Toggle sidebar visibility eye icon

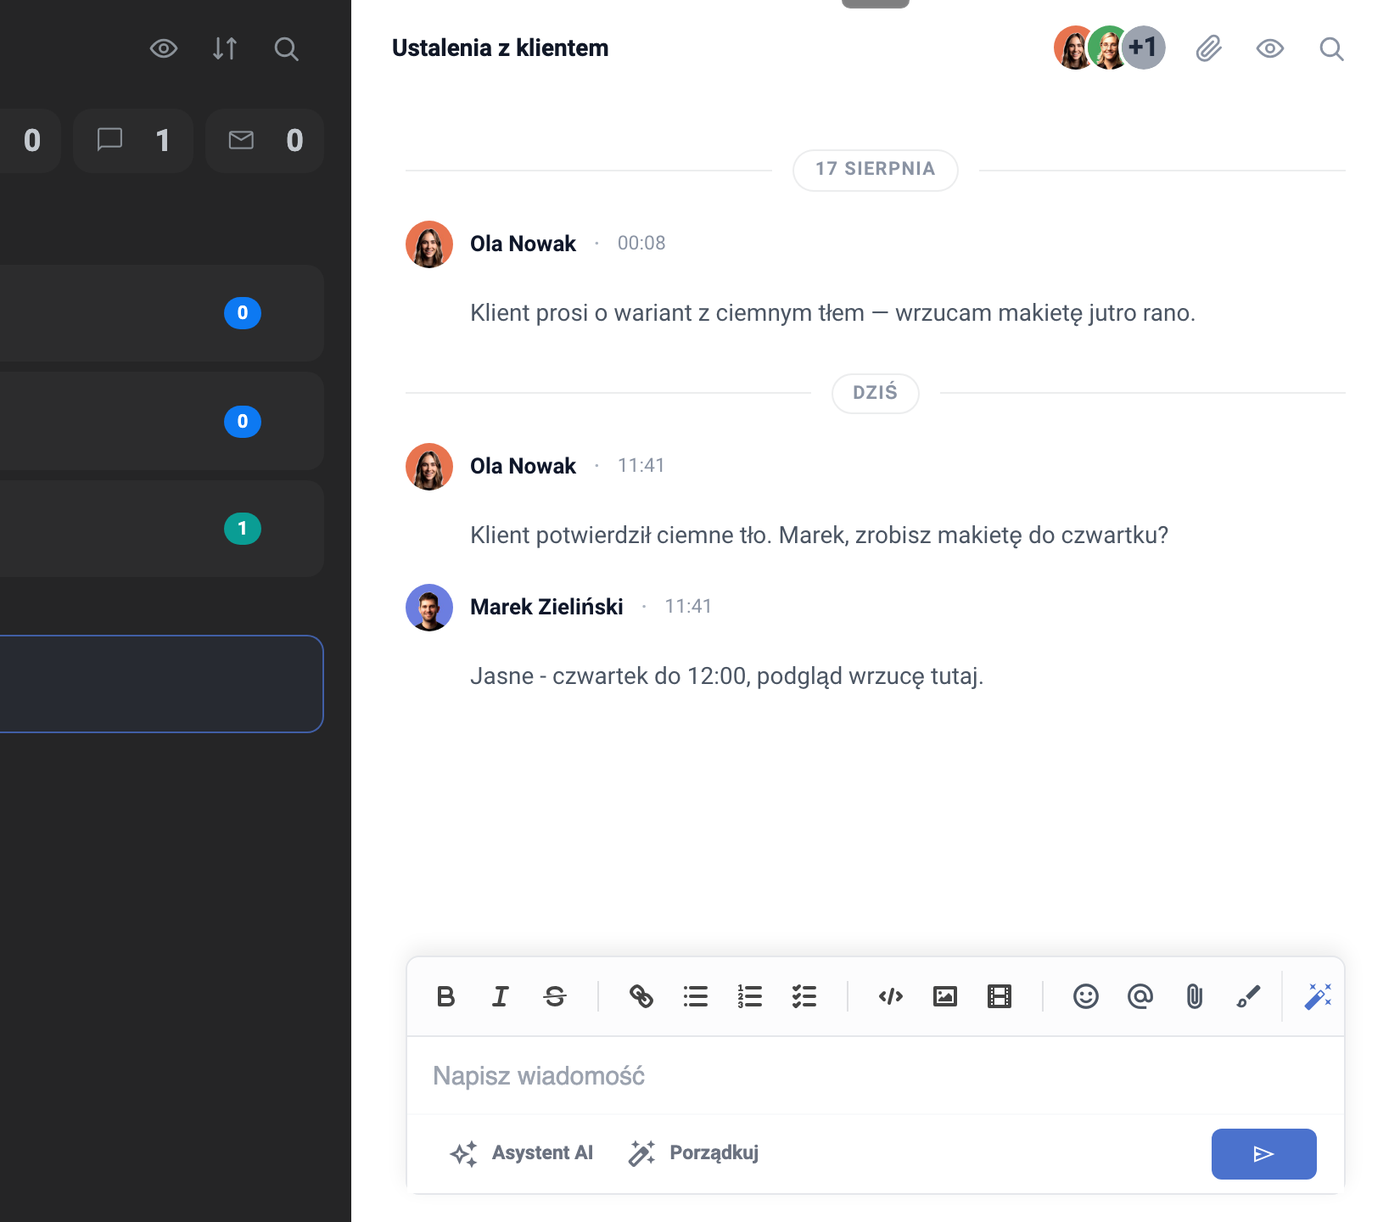point(164,48)
